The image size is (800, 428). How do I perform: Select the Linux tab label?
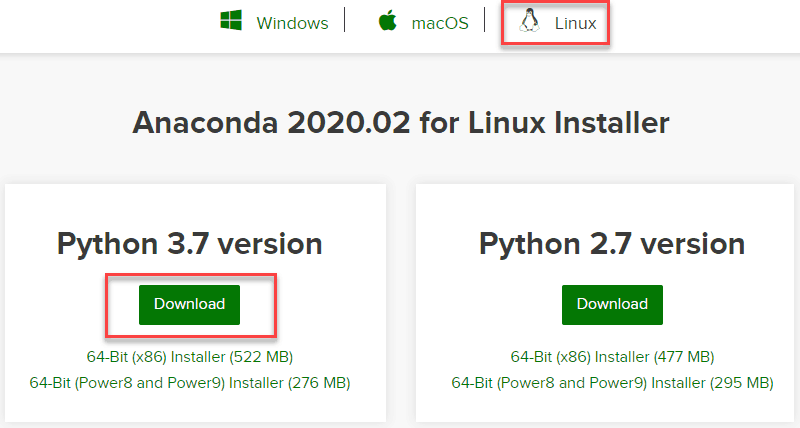pos(576,23)
